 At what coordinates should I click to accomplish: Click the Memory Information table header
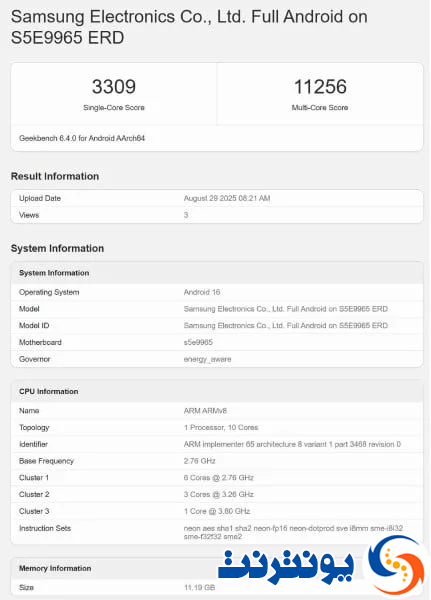click(x=115, y=568)
